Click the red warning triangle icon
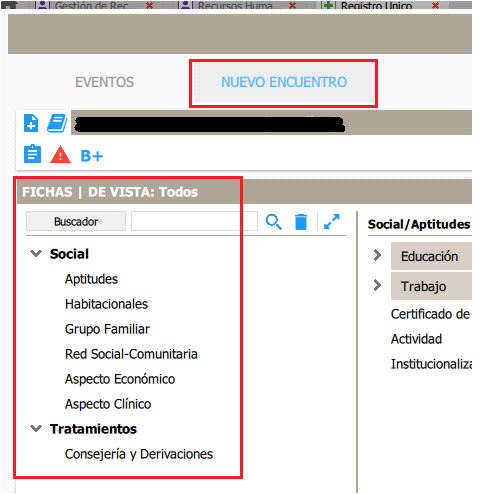Viewport: 483px width, 494px height. point(60,154)
